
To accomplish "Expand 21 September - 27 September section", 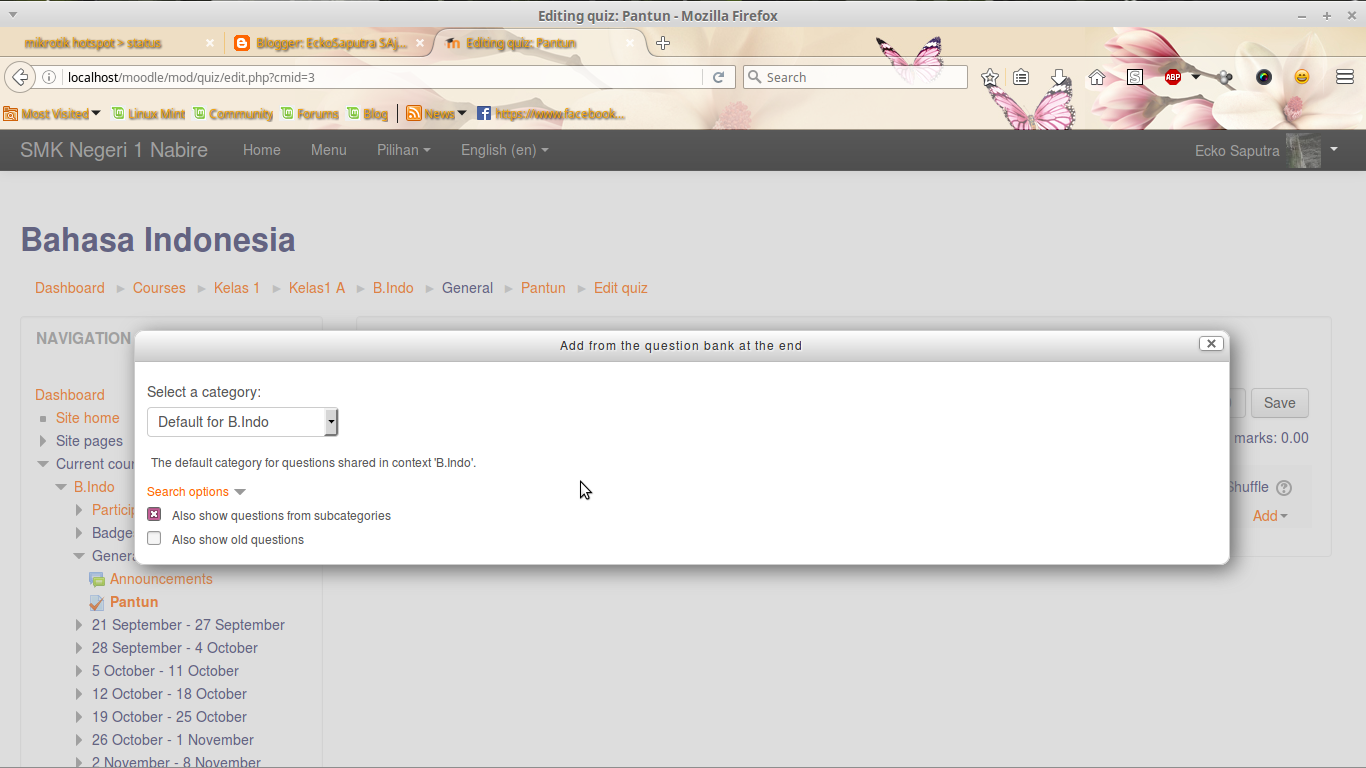I will click(79, 625).
